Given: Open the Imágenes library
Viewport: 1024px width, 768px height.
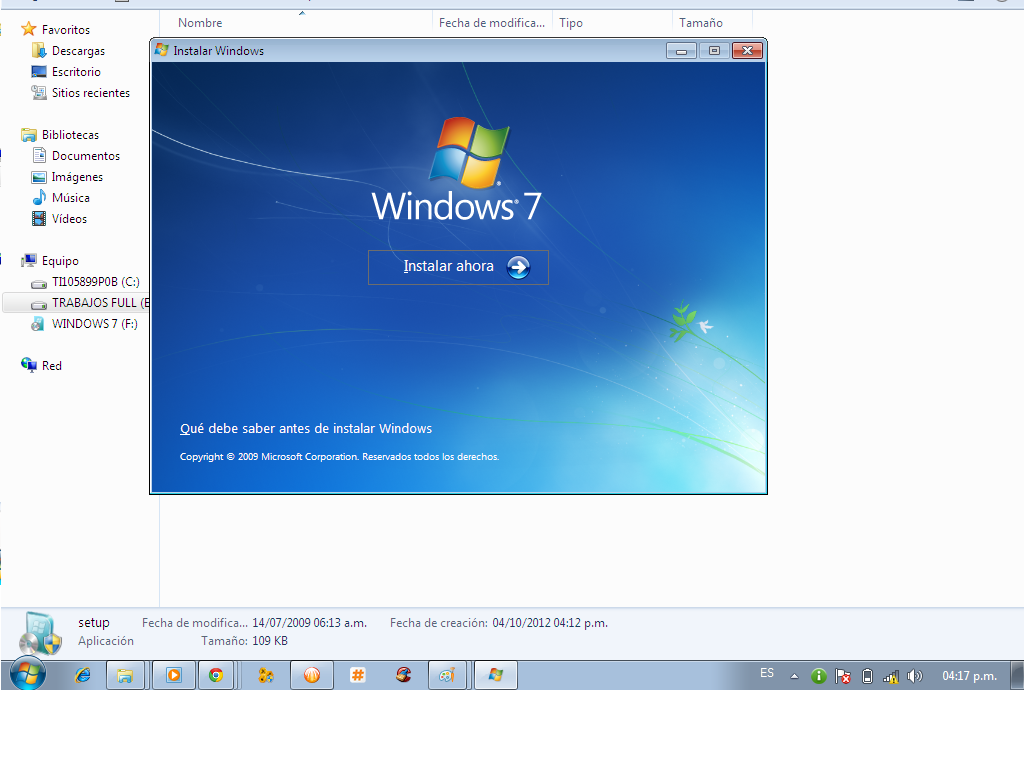Looking at the screenshot, I should [x=77, y=177].
